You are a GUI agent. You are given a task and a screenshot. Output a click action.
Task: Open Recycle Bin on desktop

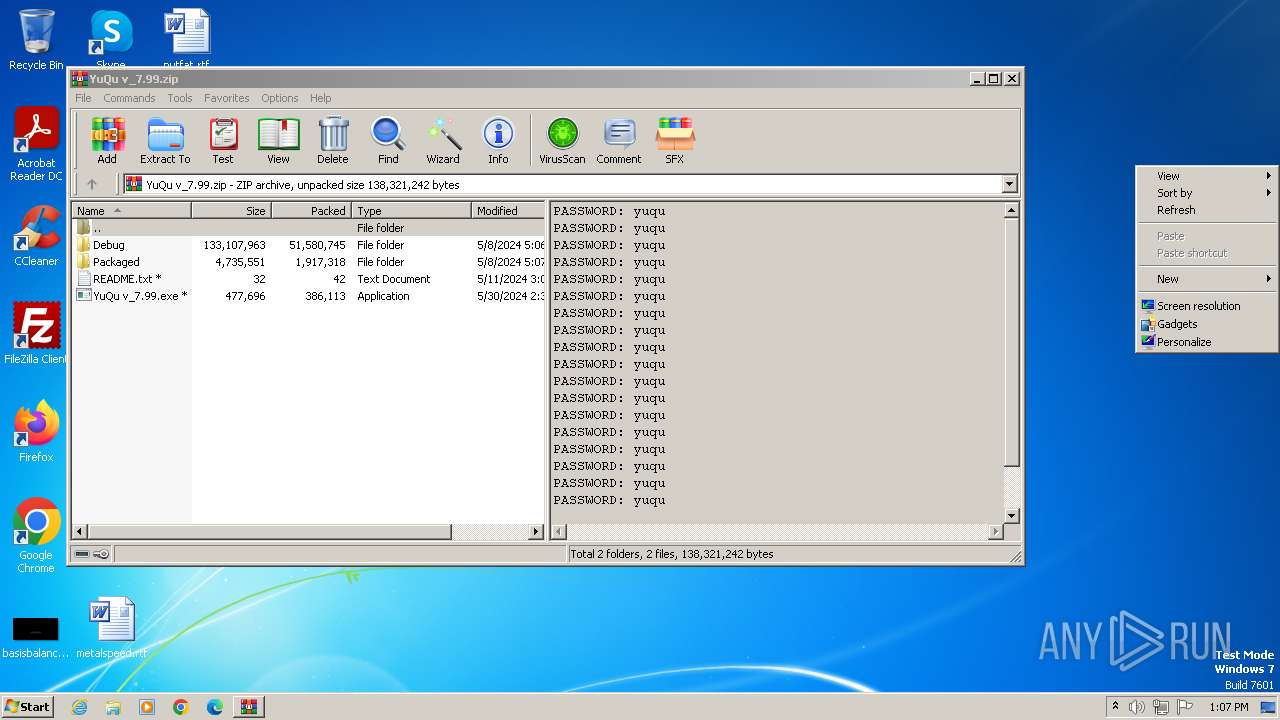click(36, 40)
